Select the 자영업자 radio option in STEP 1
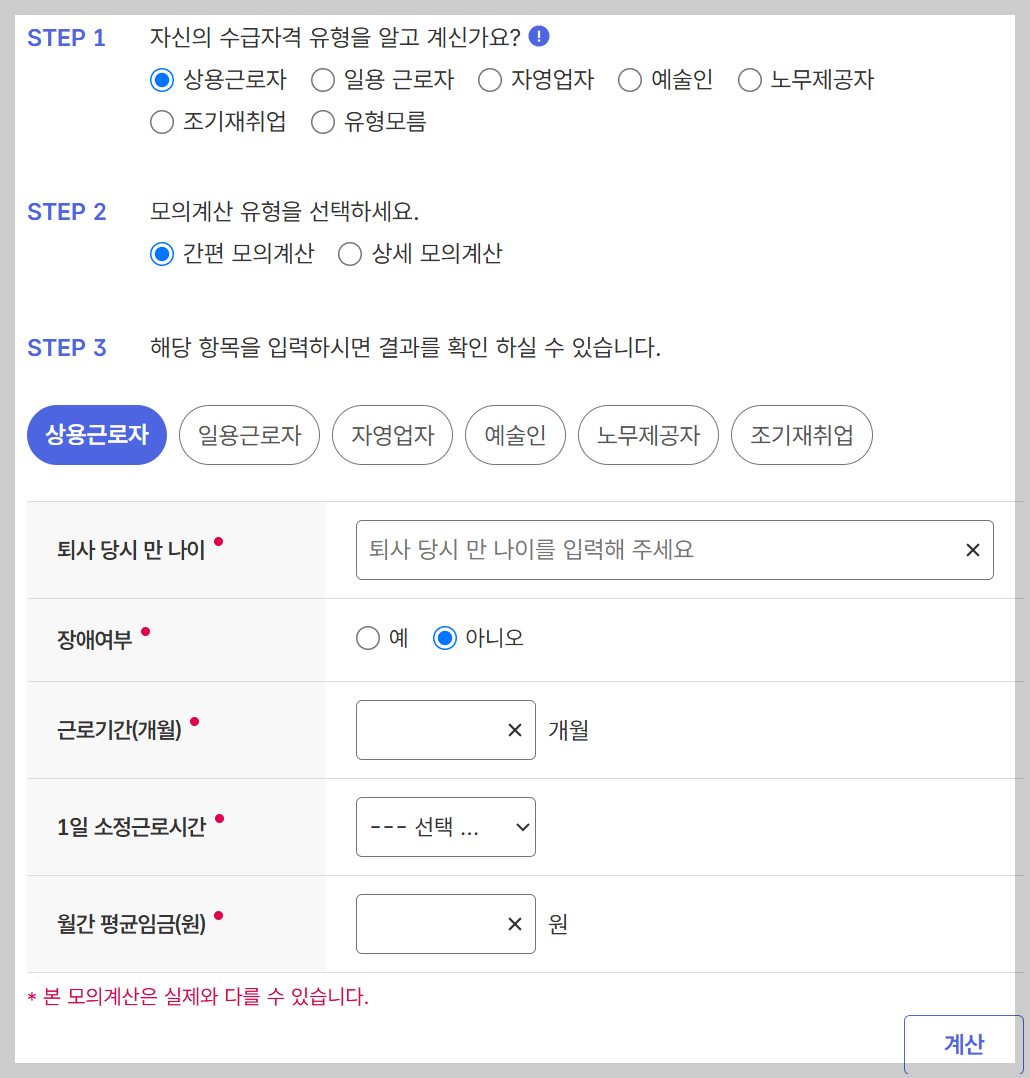Screen dimensions: 1030x1078 point(489,81)
